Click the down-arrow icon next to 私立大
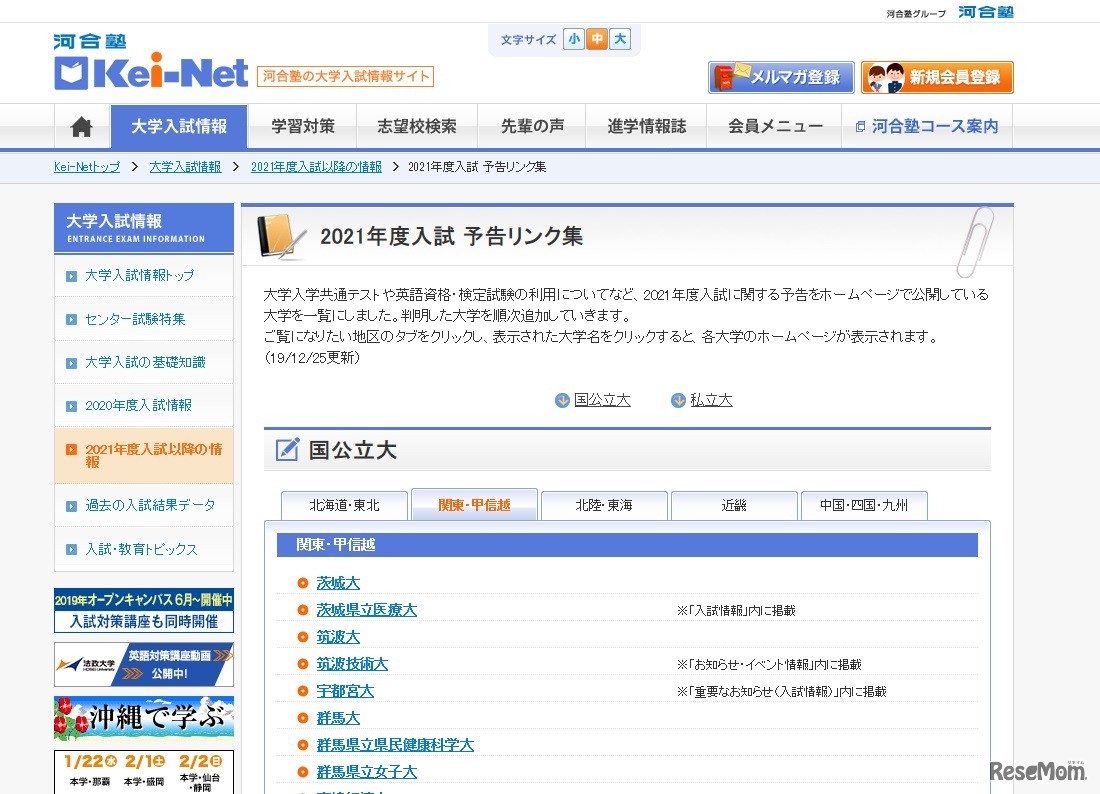This screenshot has height=794, width=1100. (x=677, y=399)
